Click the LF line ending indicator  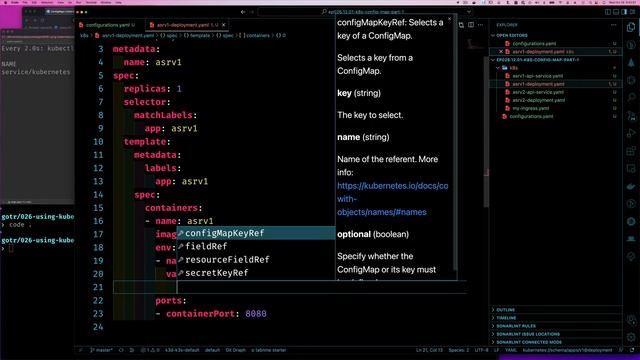tap(496, 350)
